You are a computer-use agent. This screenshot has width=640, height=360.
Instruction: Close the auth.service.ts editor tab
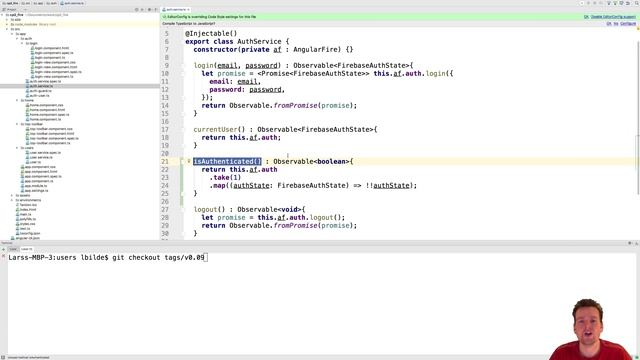pos(188,9)
